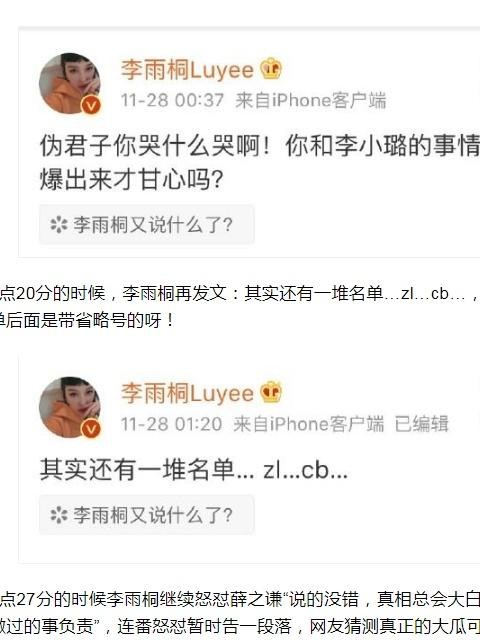480x640 pixels.
Task: Click the orange verified V badge on the 00:37 post avatar
Action: [x=91, y=106]
